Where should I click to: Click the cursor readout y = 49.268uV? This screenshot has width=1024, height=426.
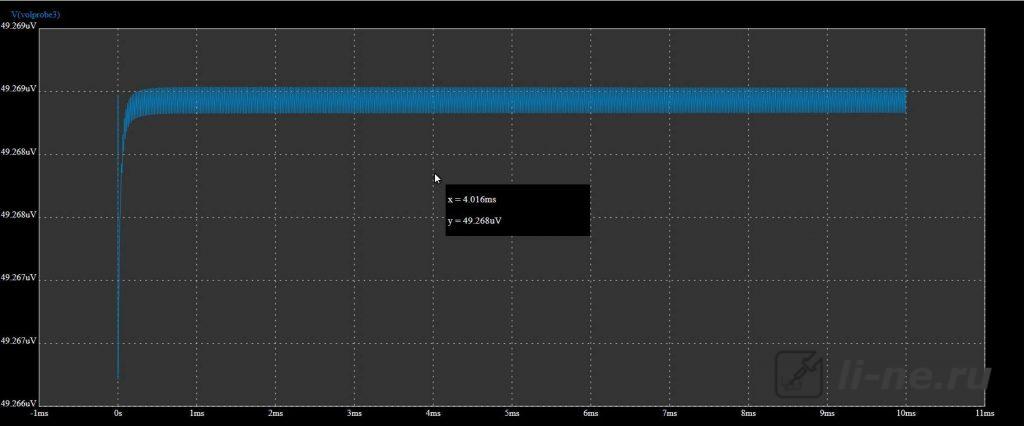[475, 221]
